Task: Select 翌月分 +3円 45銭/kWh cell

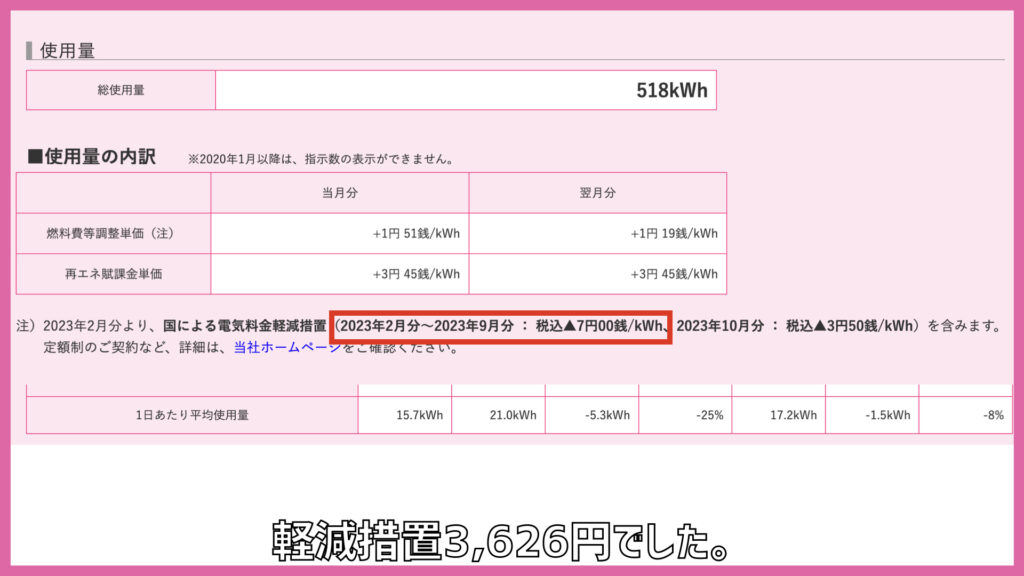Action: point(598,274)
